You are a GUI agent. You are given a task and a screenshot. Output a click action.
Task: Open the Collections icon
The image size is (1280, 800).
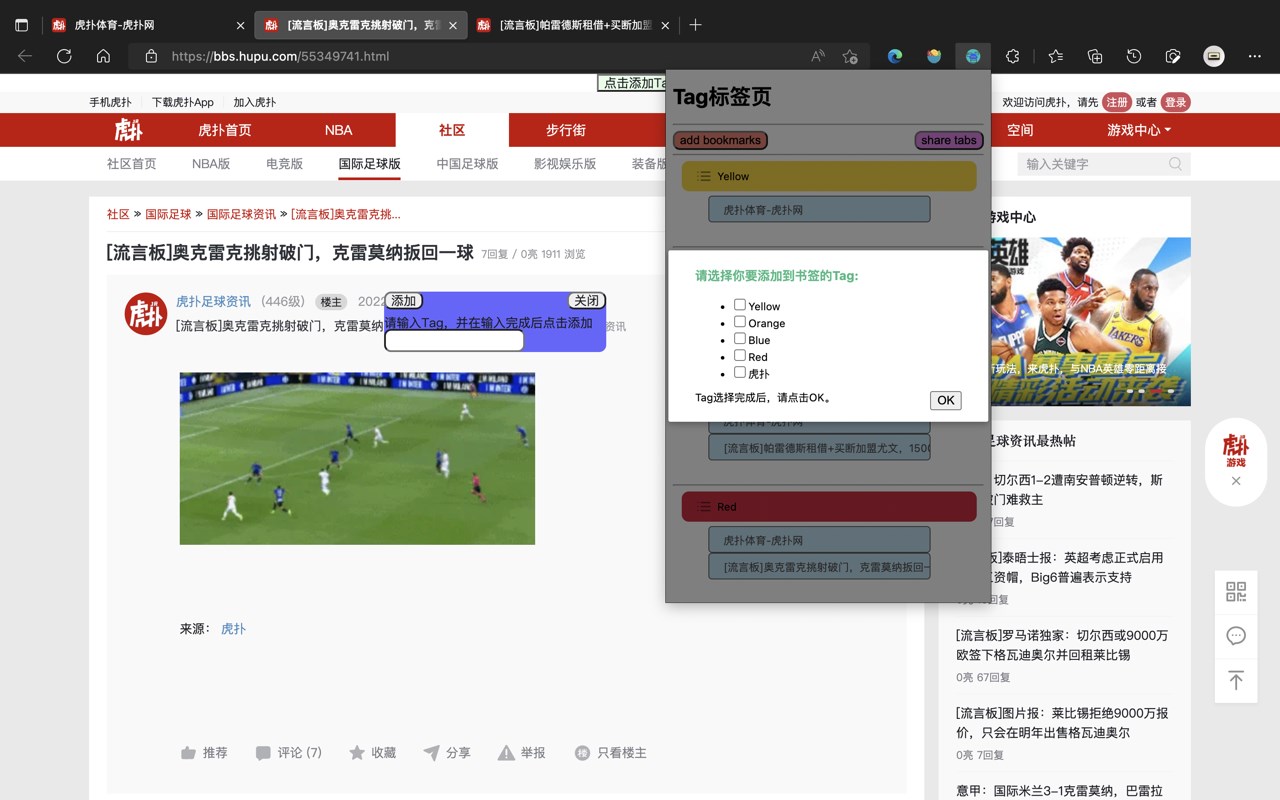(1095, 56)
